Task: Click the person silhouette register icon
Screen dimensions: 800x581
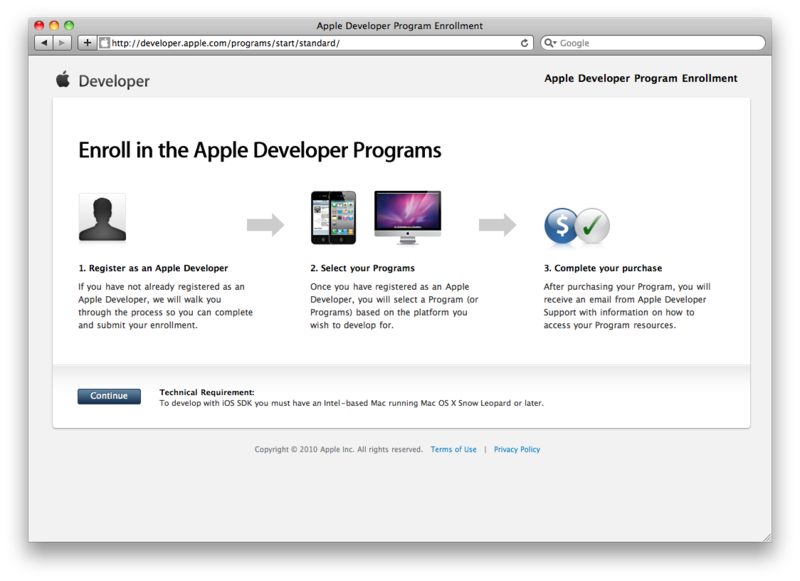Action: tap(102, 217)
